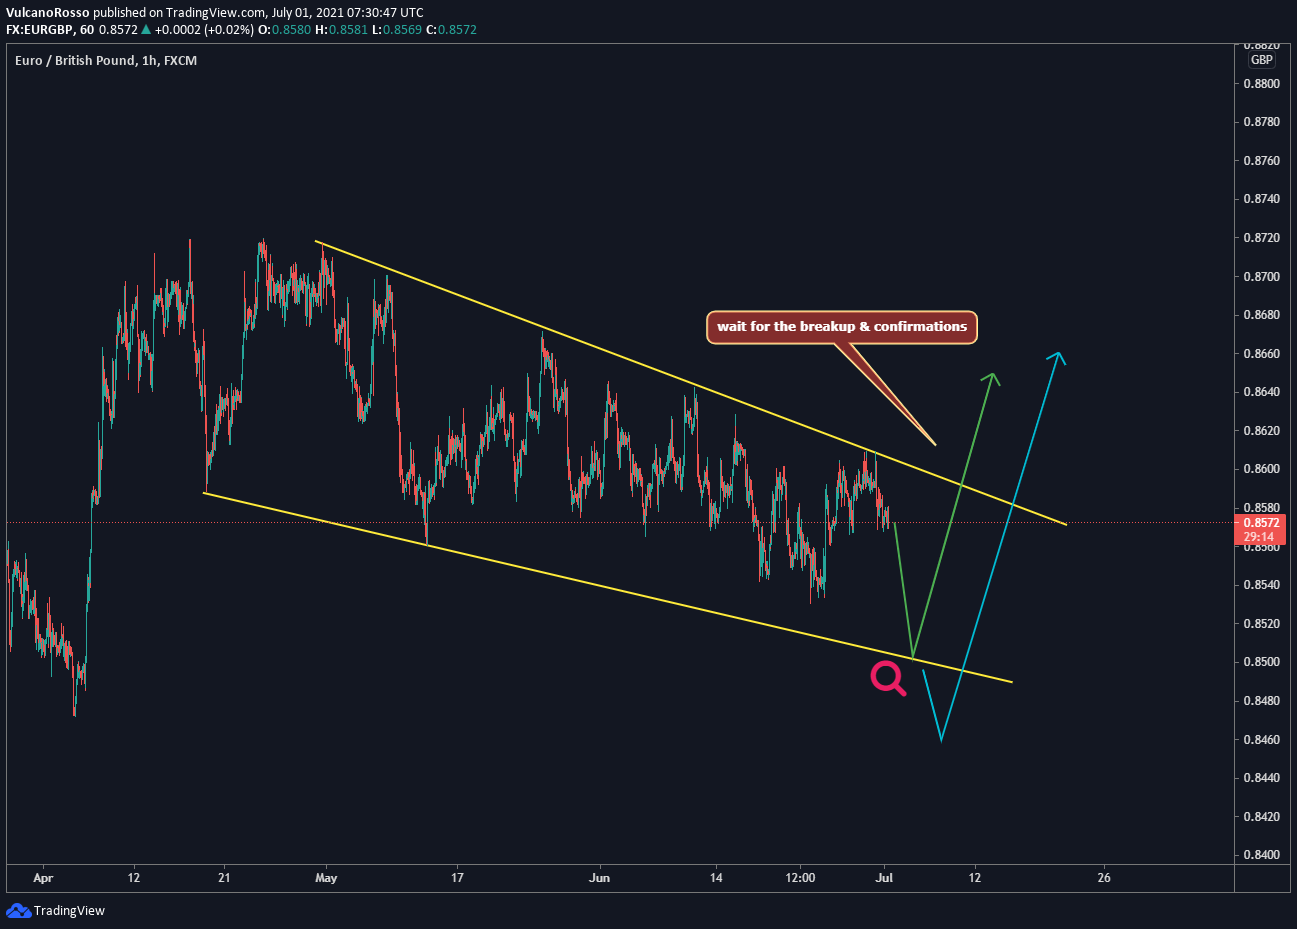Click the 0.8420 price axis label

coord(1261,817)
